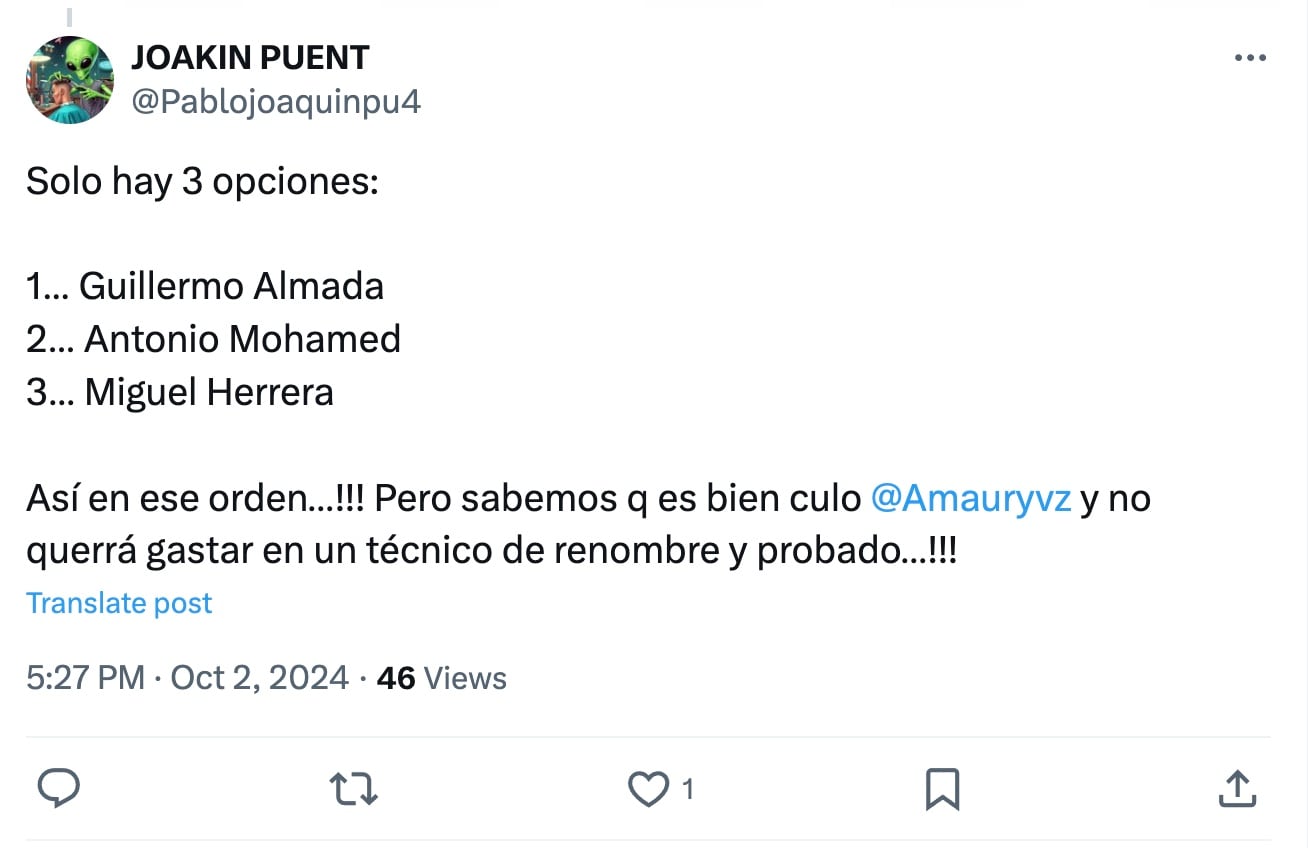
Task: Click Translate post
Action: pos(119,603)
